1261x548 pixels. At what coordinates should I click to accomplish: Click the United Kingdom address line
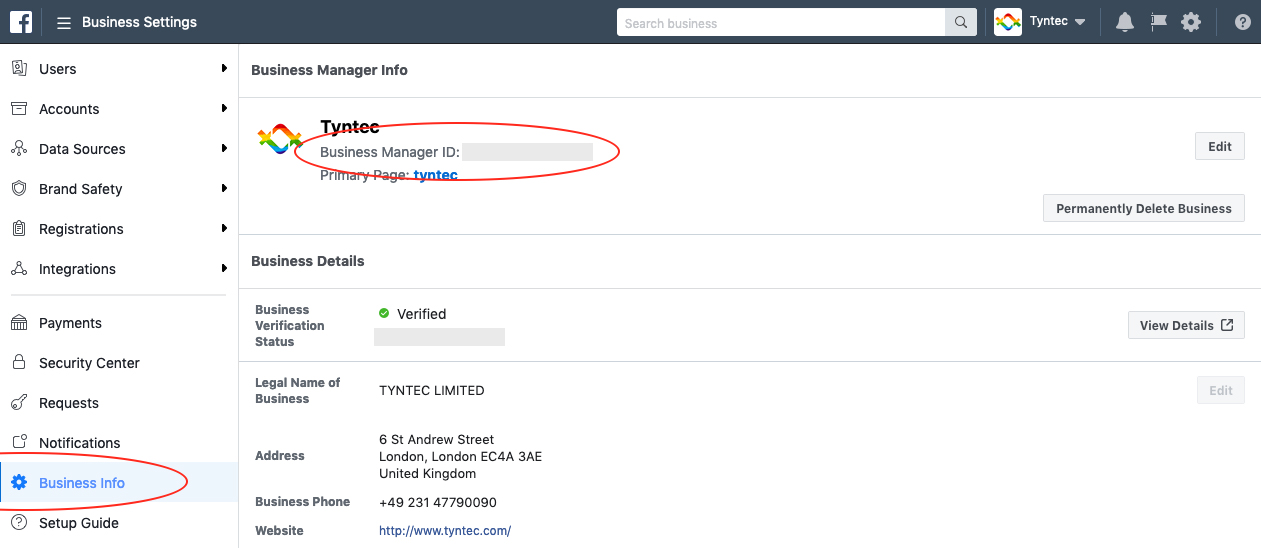428,473
